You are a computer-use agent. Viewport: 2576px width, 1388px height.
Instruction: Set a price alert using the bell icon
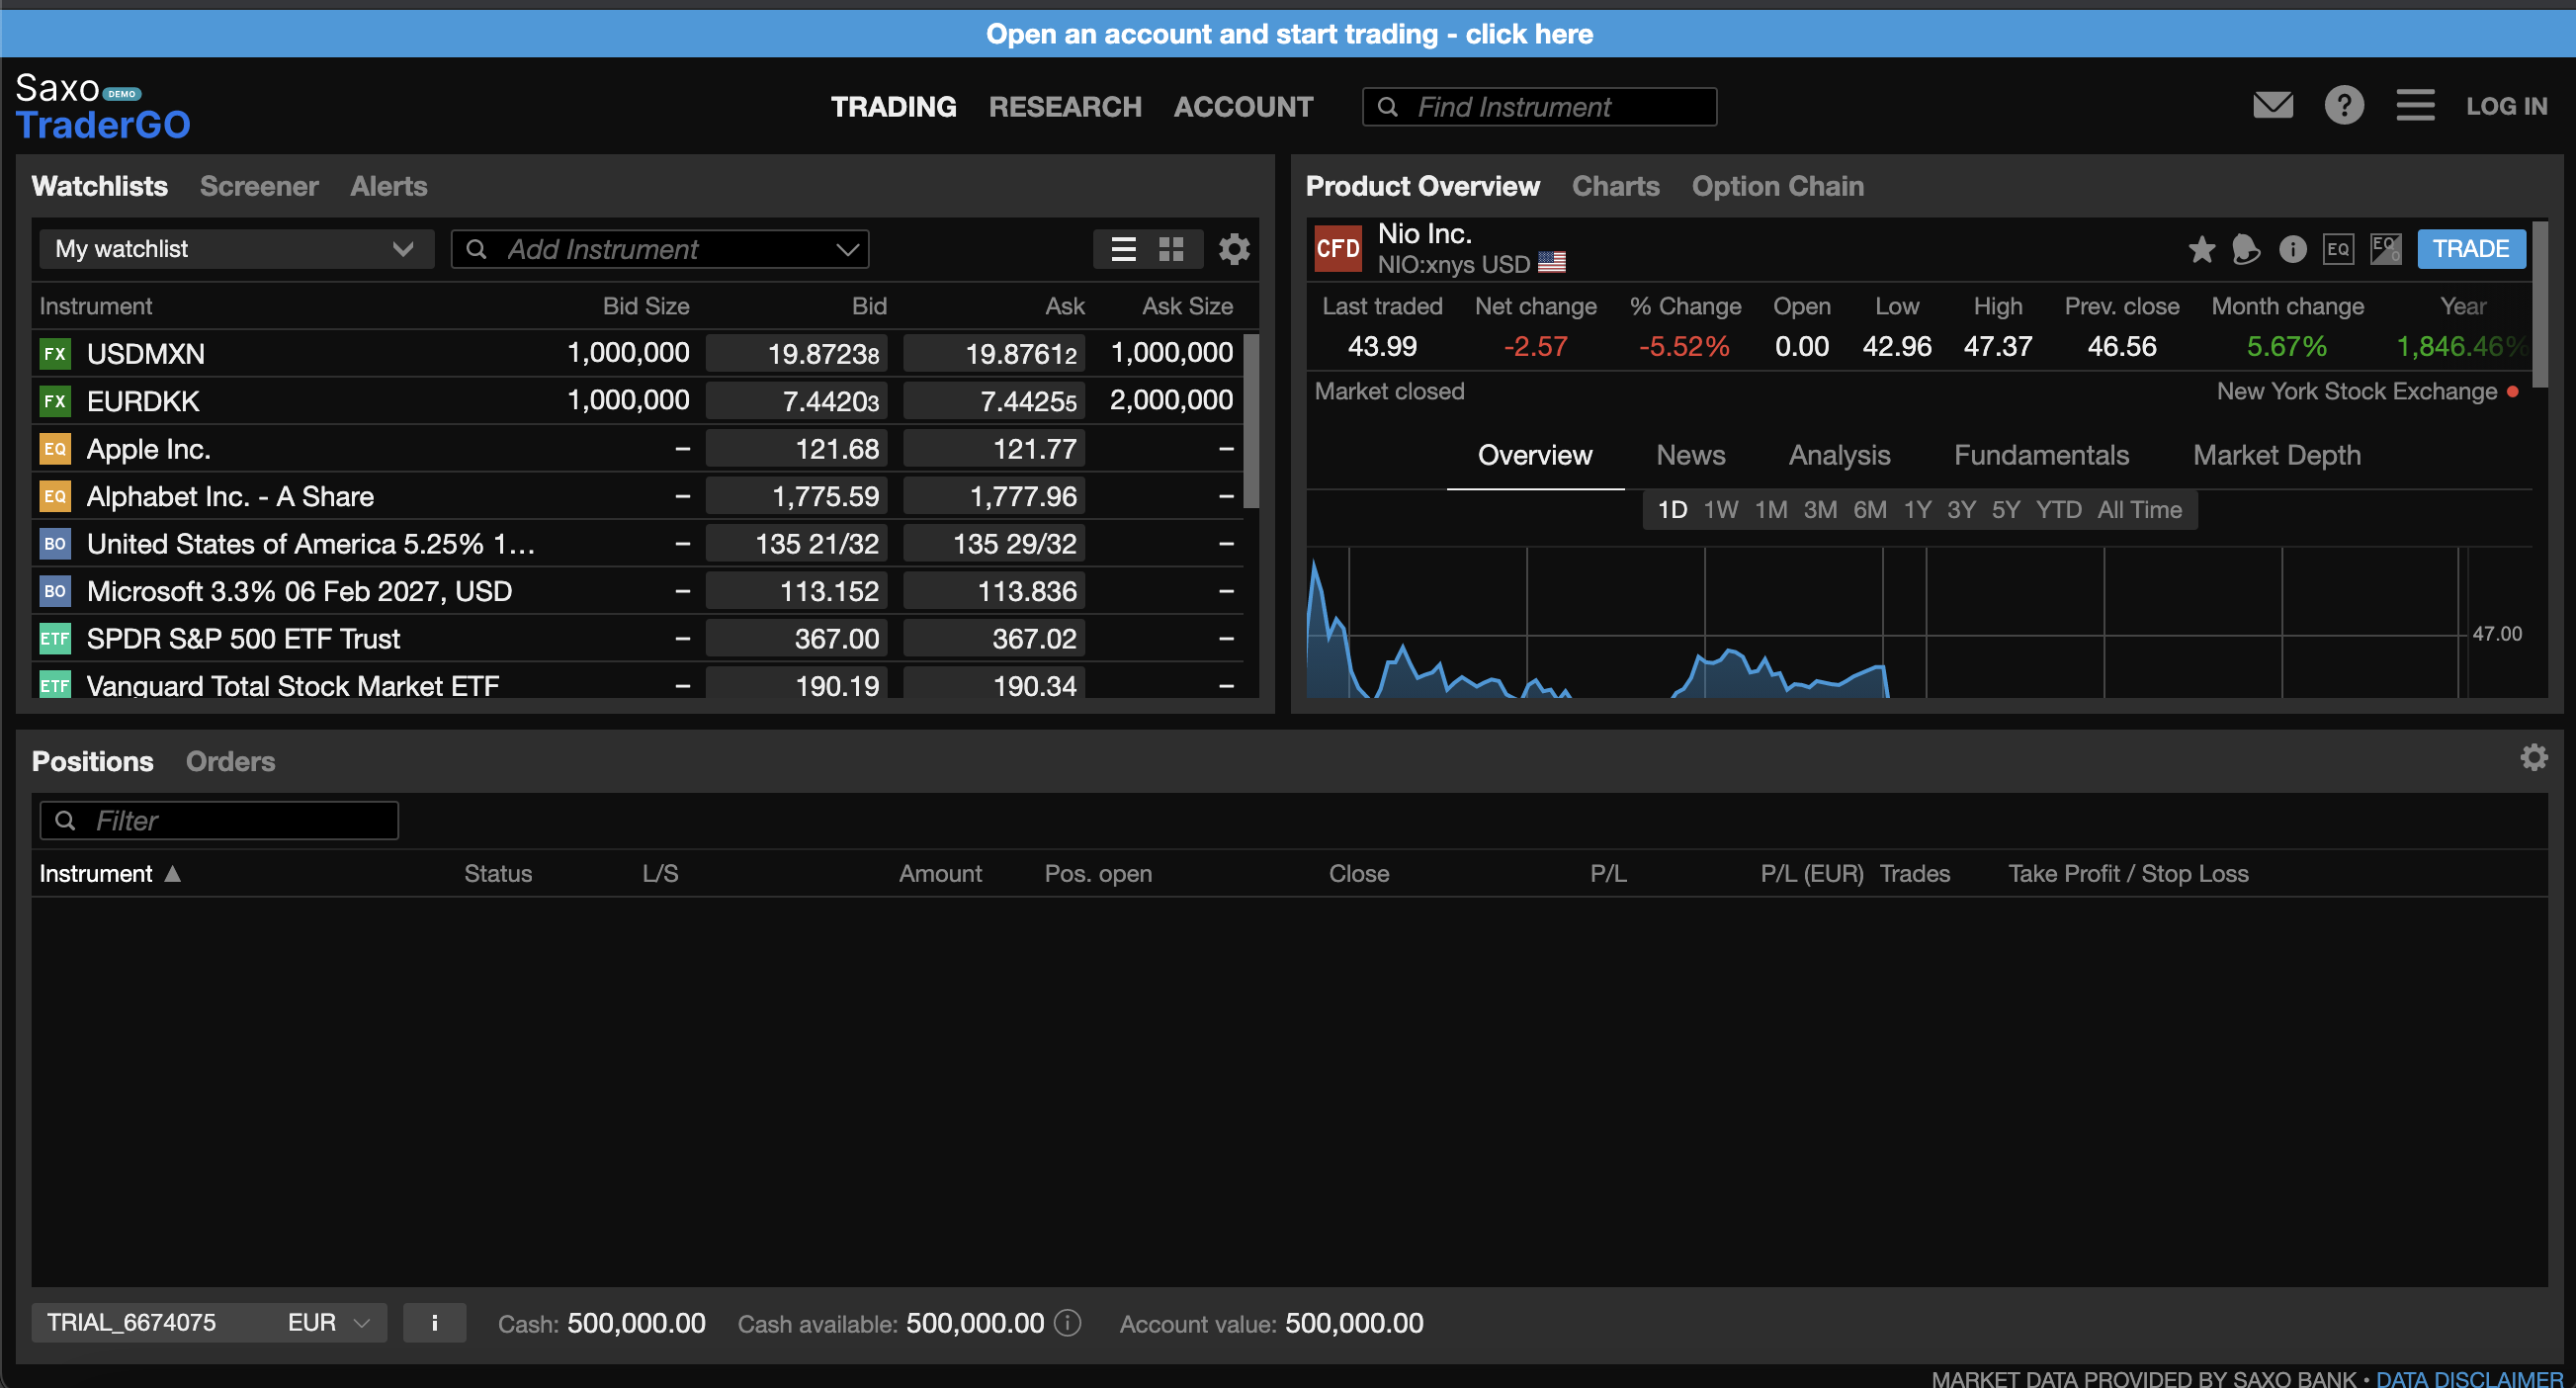pos(2246,249)
